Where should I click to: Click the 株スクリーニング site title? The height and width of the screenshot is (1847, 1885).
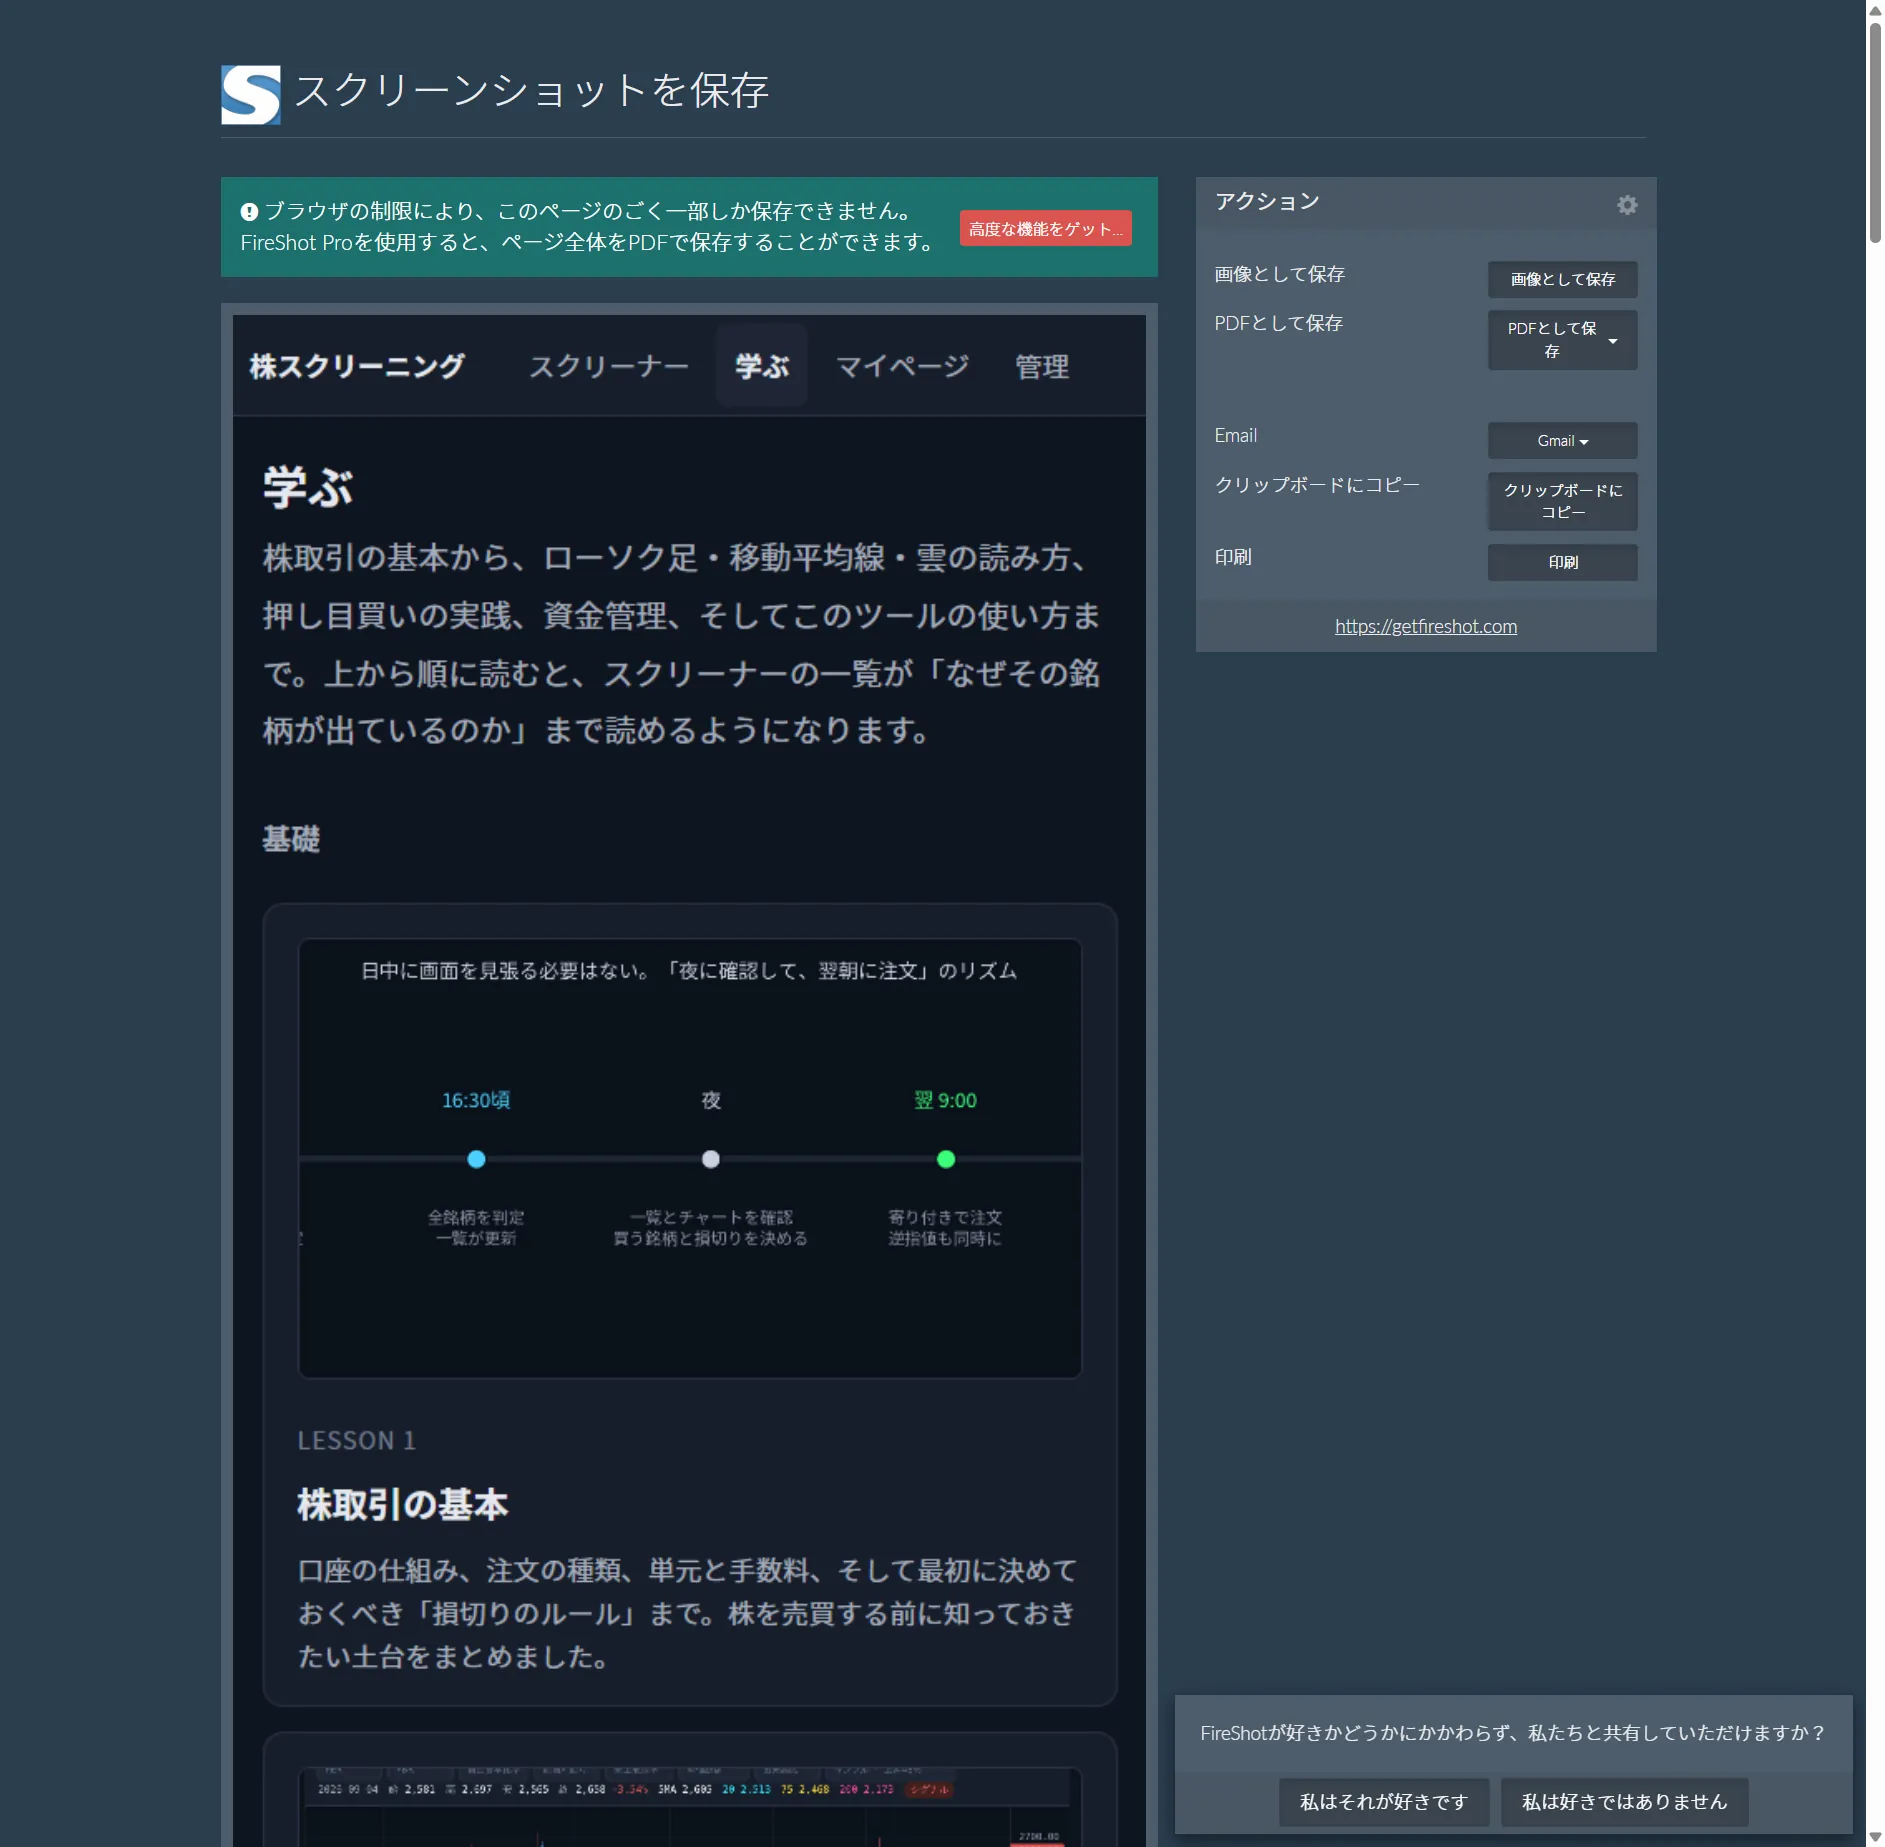click(356, 367)
